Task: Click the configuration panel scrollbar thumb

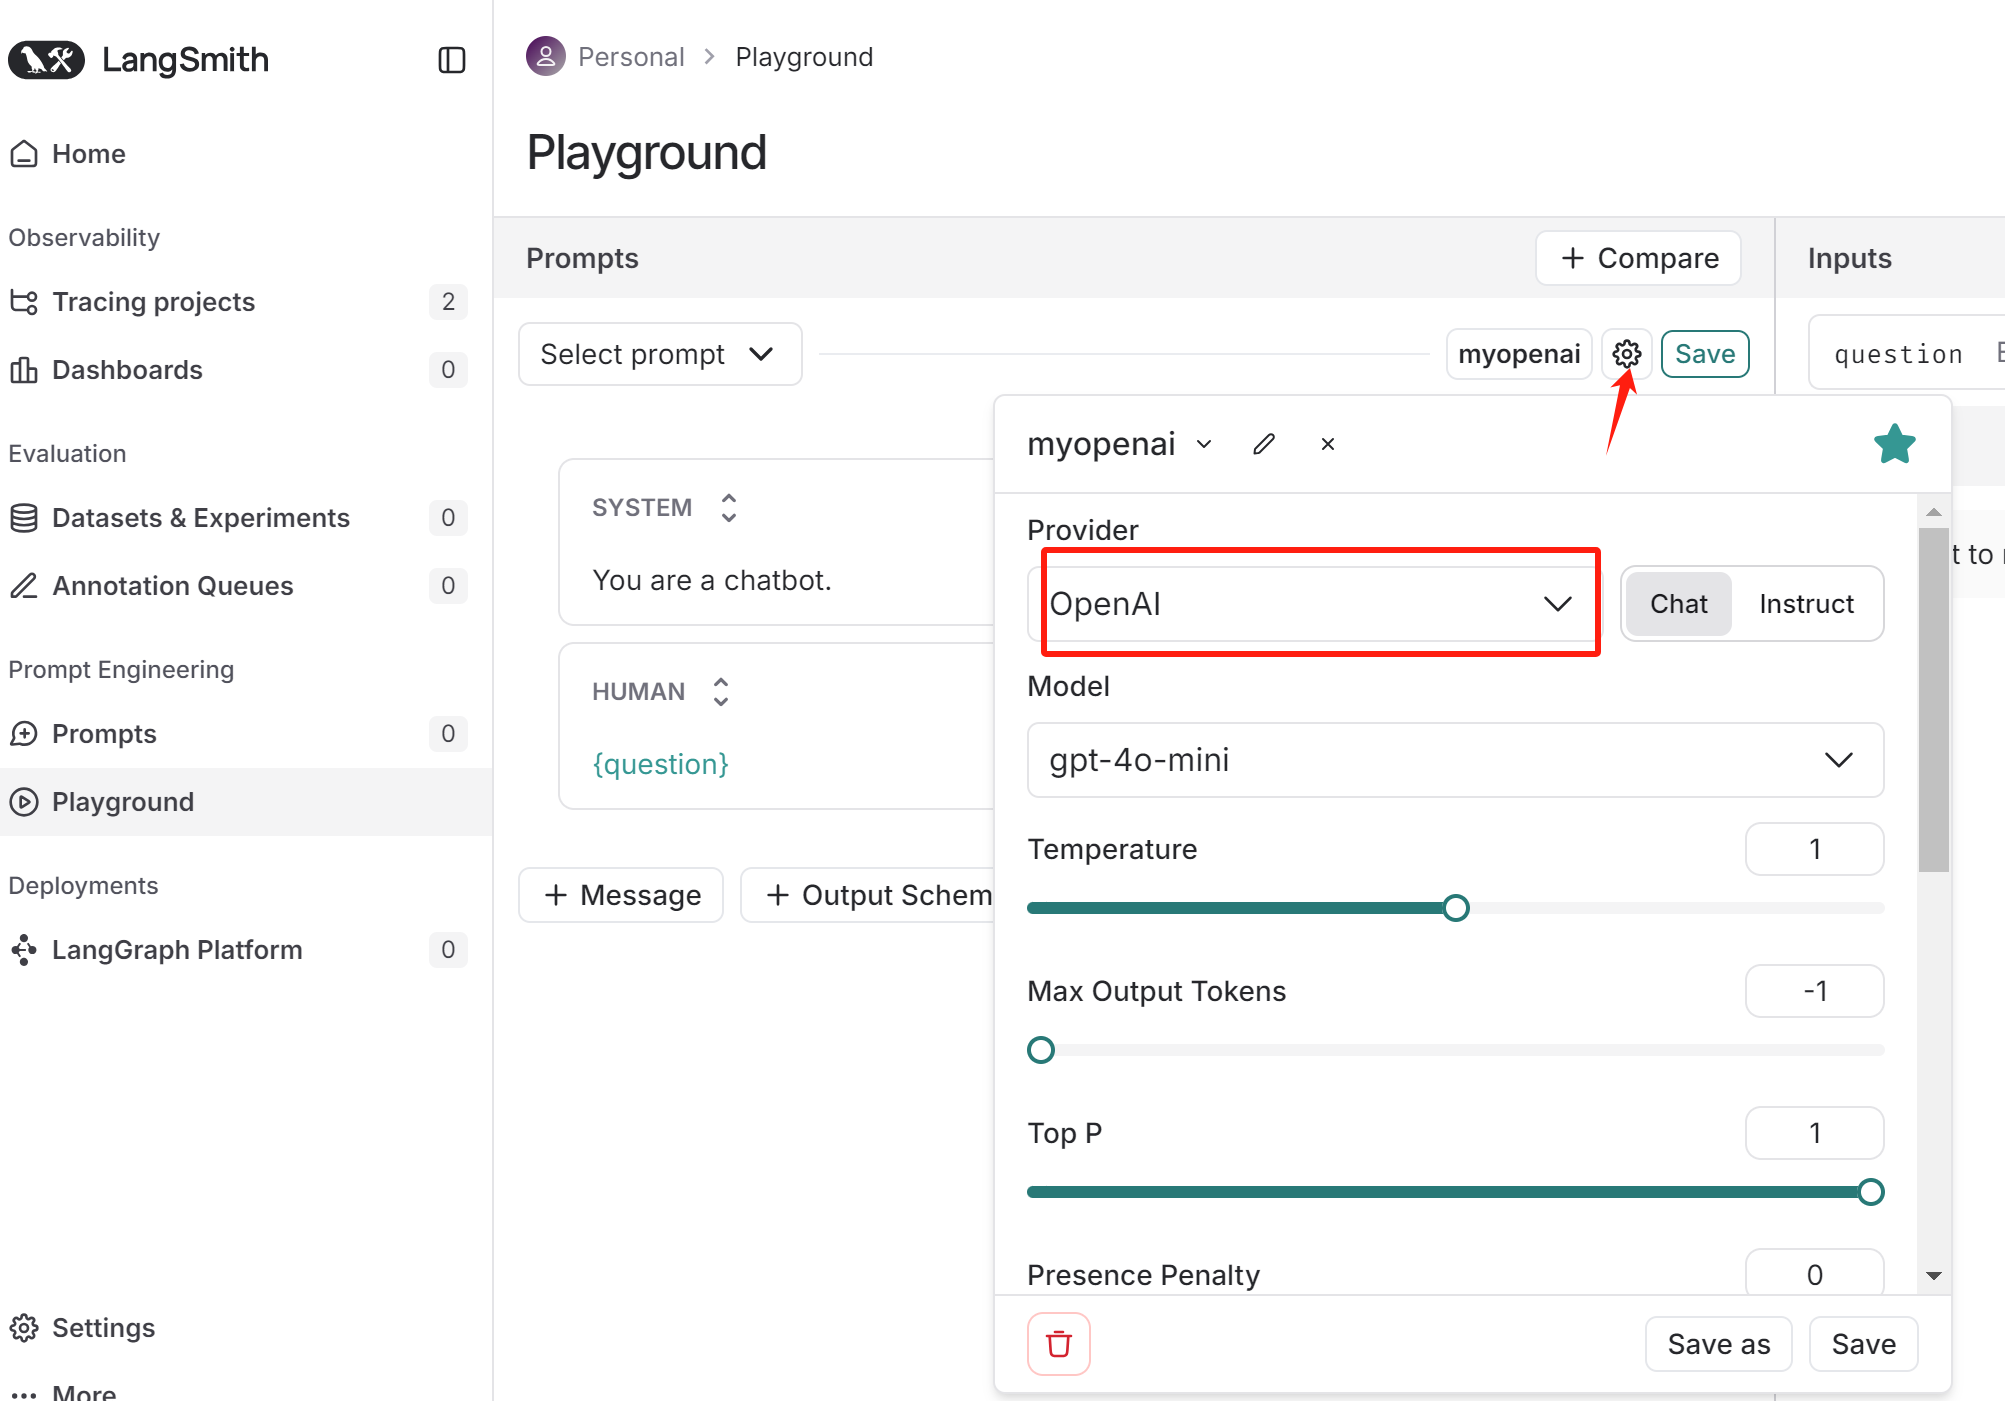Action: (x=1934, y=700)
